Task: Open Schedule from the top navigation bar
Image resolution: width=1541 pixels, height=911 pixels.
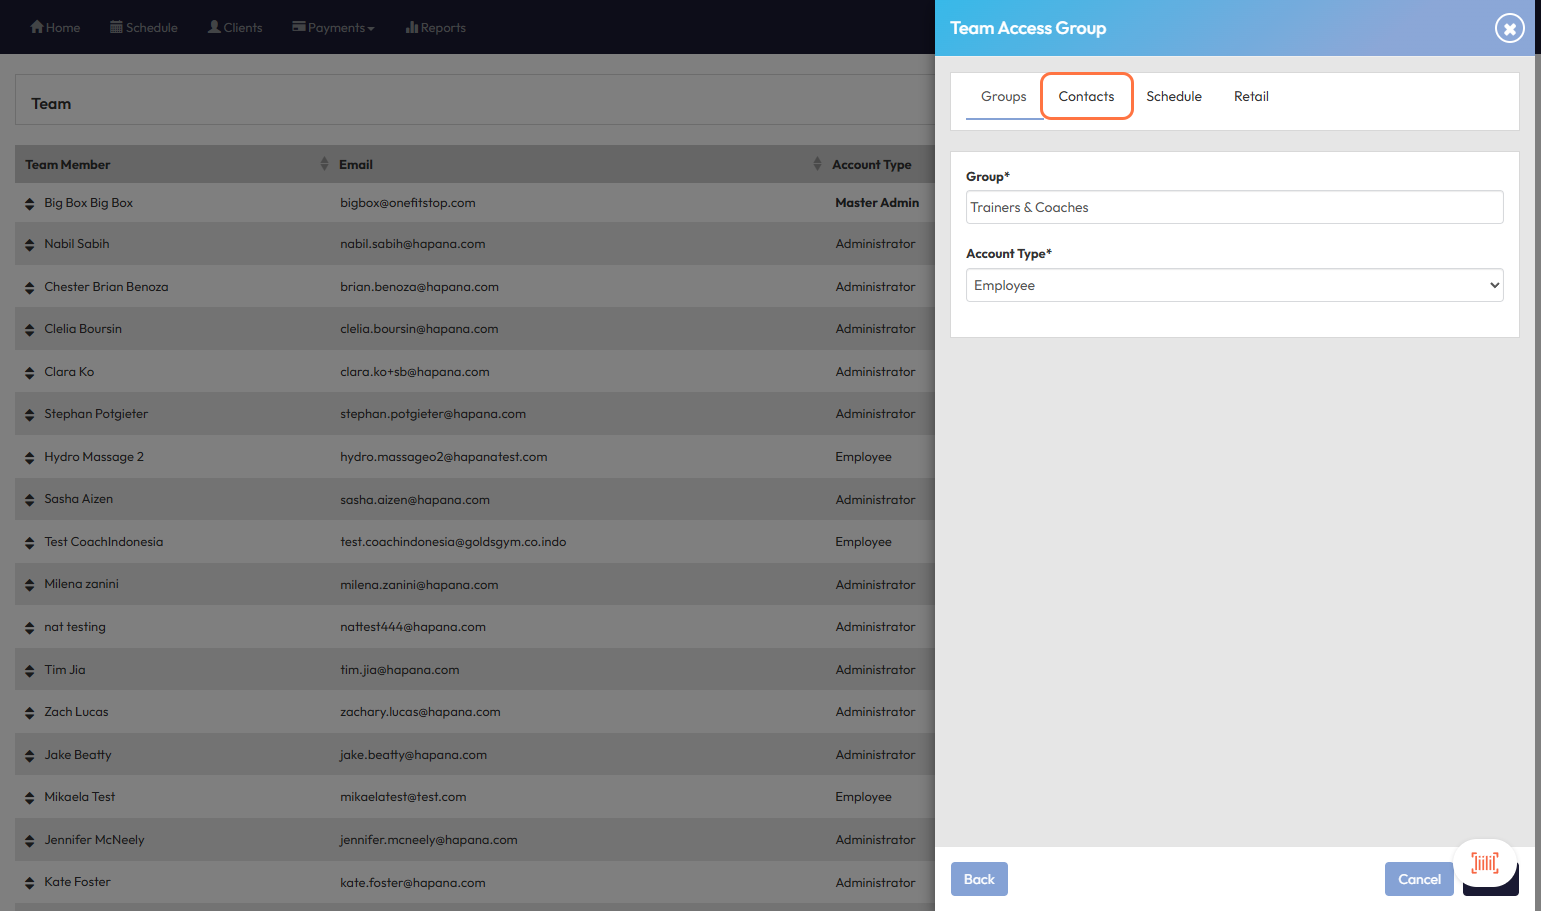Action: (x=144, y=27)
